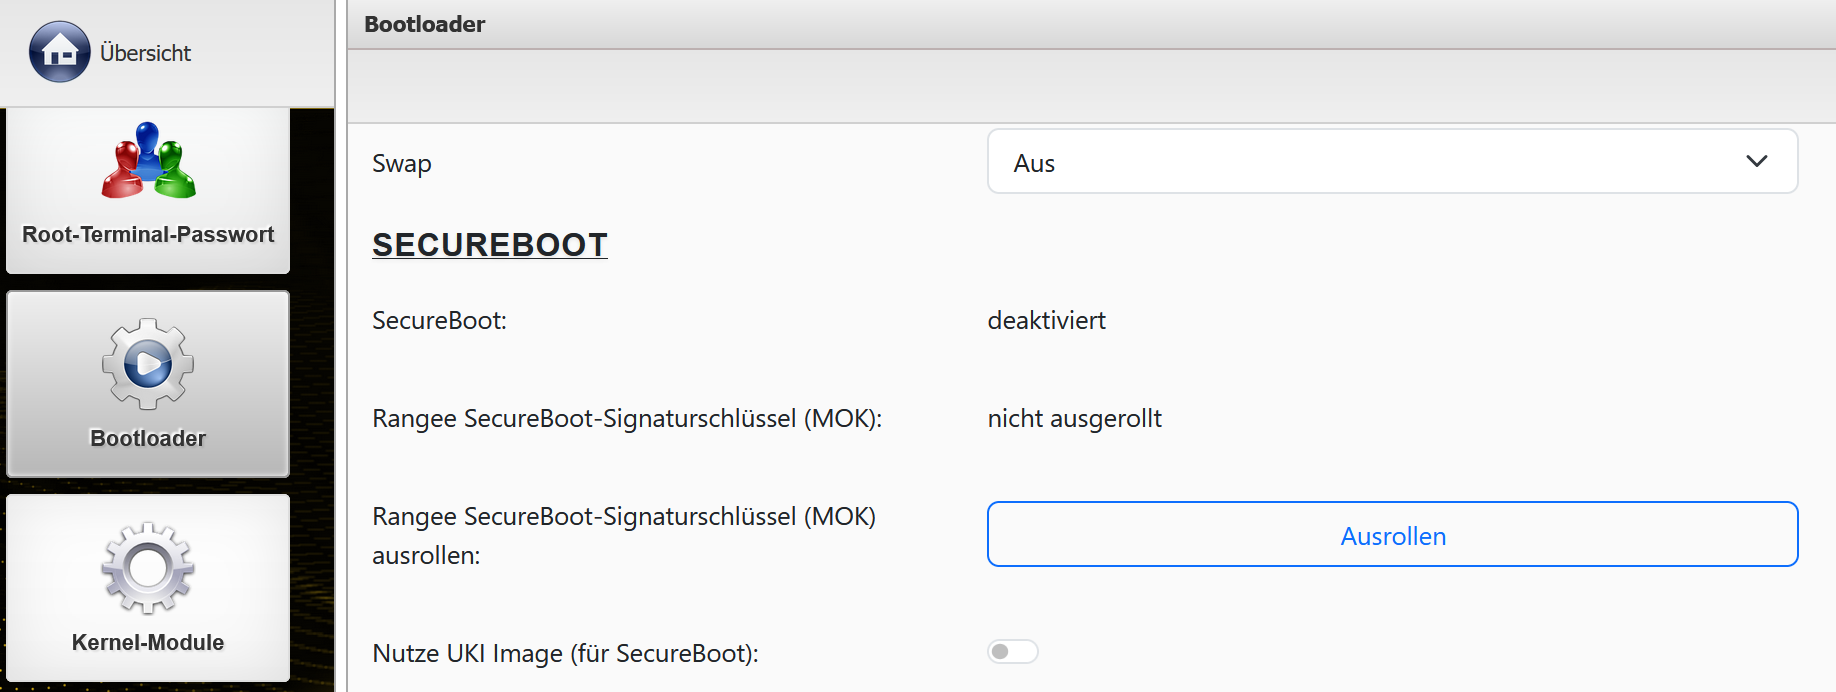Click the underlined SECUREBOOT heading
1836x692 pixels.
pos(490,245)
